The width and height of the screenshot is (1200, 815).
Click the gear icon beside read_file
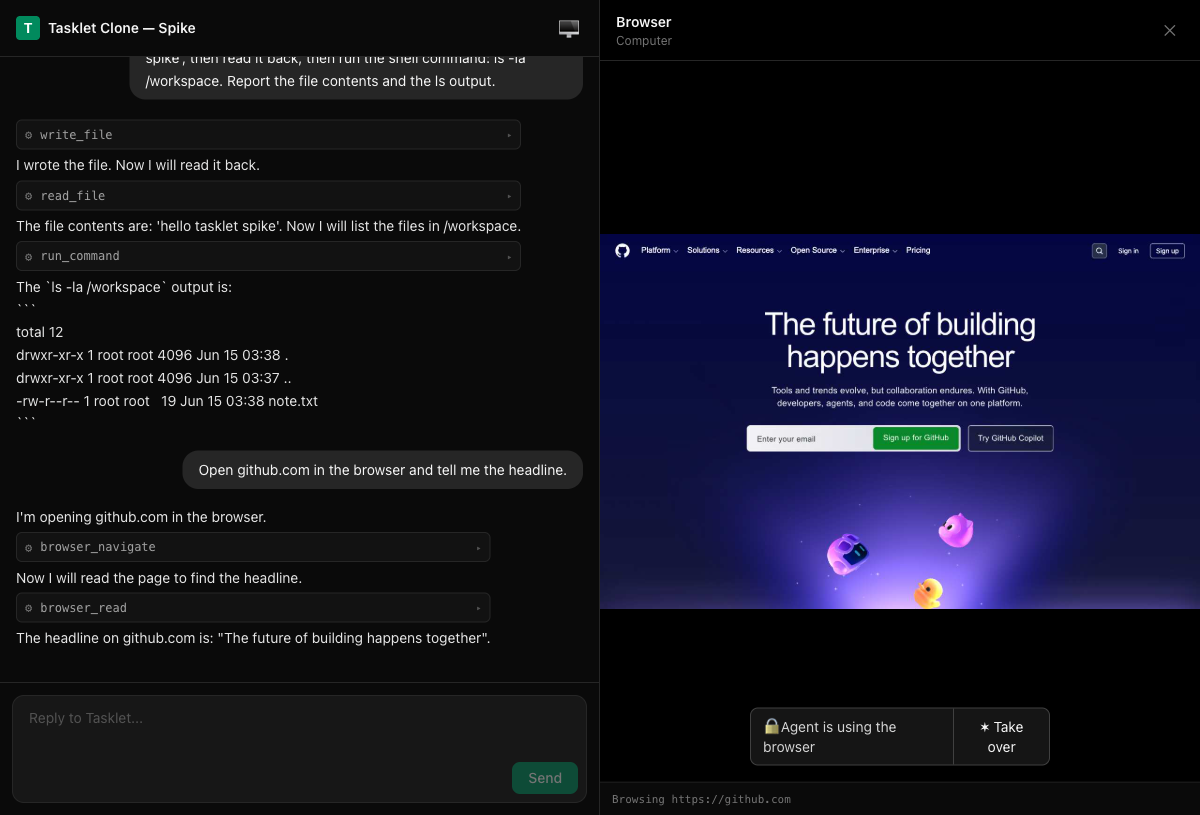coord(29,196)
